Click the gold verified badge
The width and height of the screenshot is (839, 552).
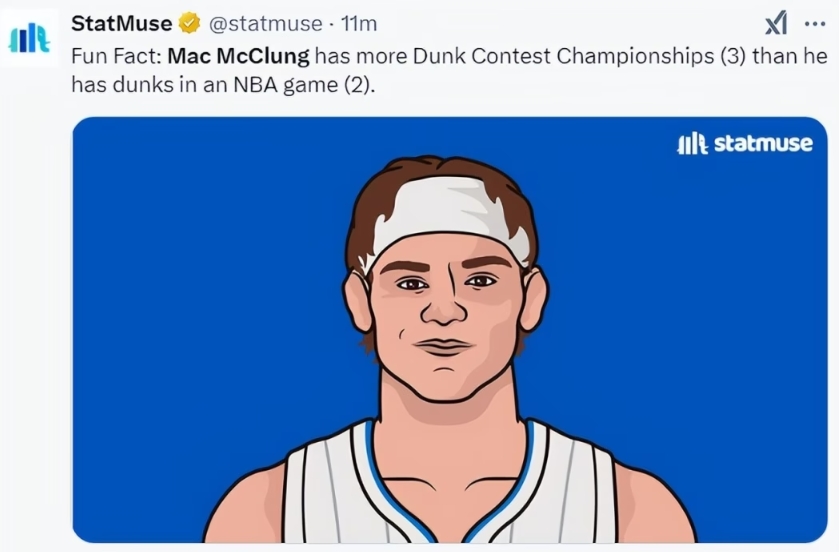(190, 23)
